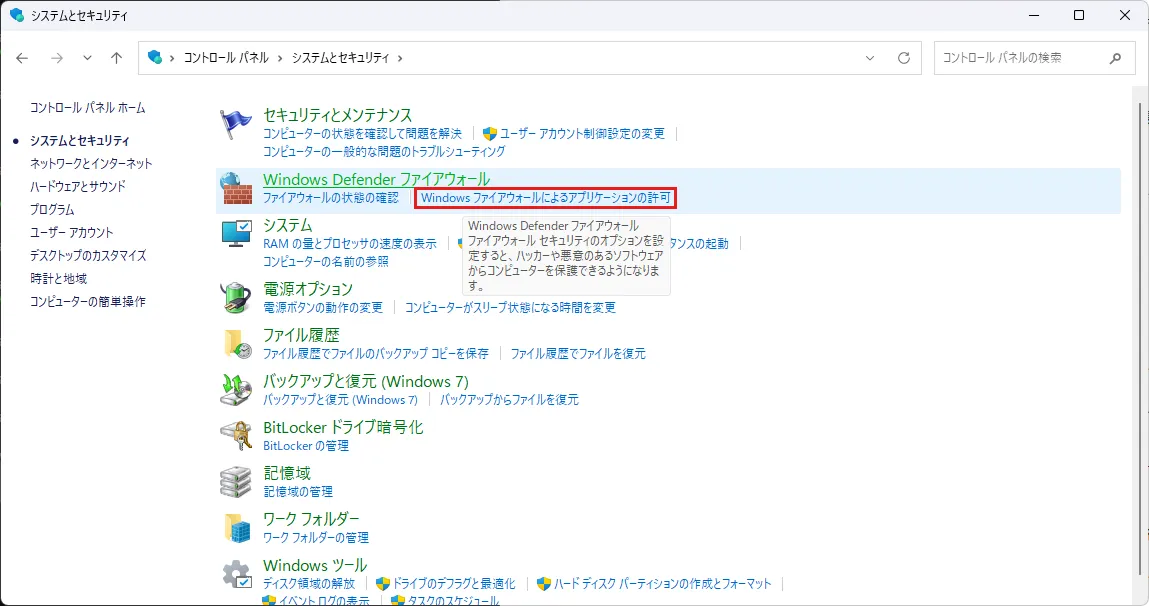Screen dimensions: 1149x606
Task: Click ファイル履歴でファイルのバックアップ コピーを保存 link
Action: [x=376, y=354]
